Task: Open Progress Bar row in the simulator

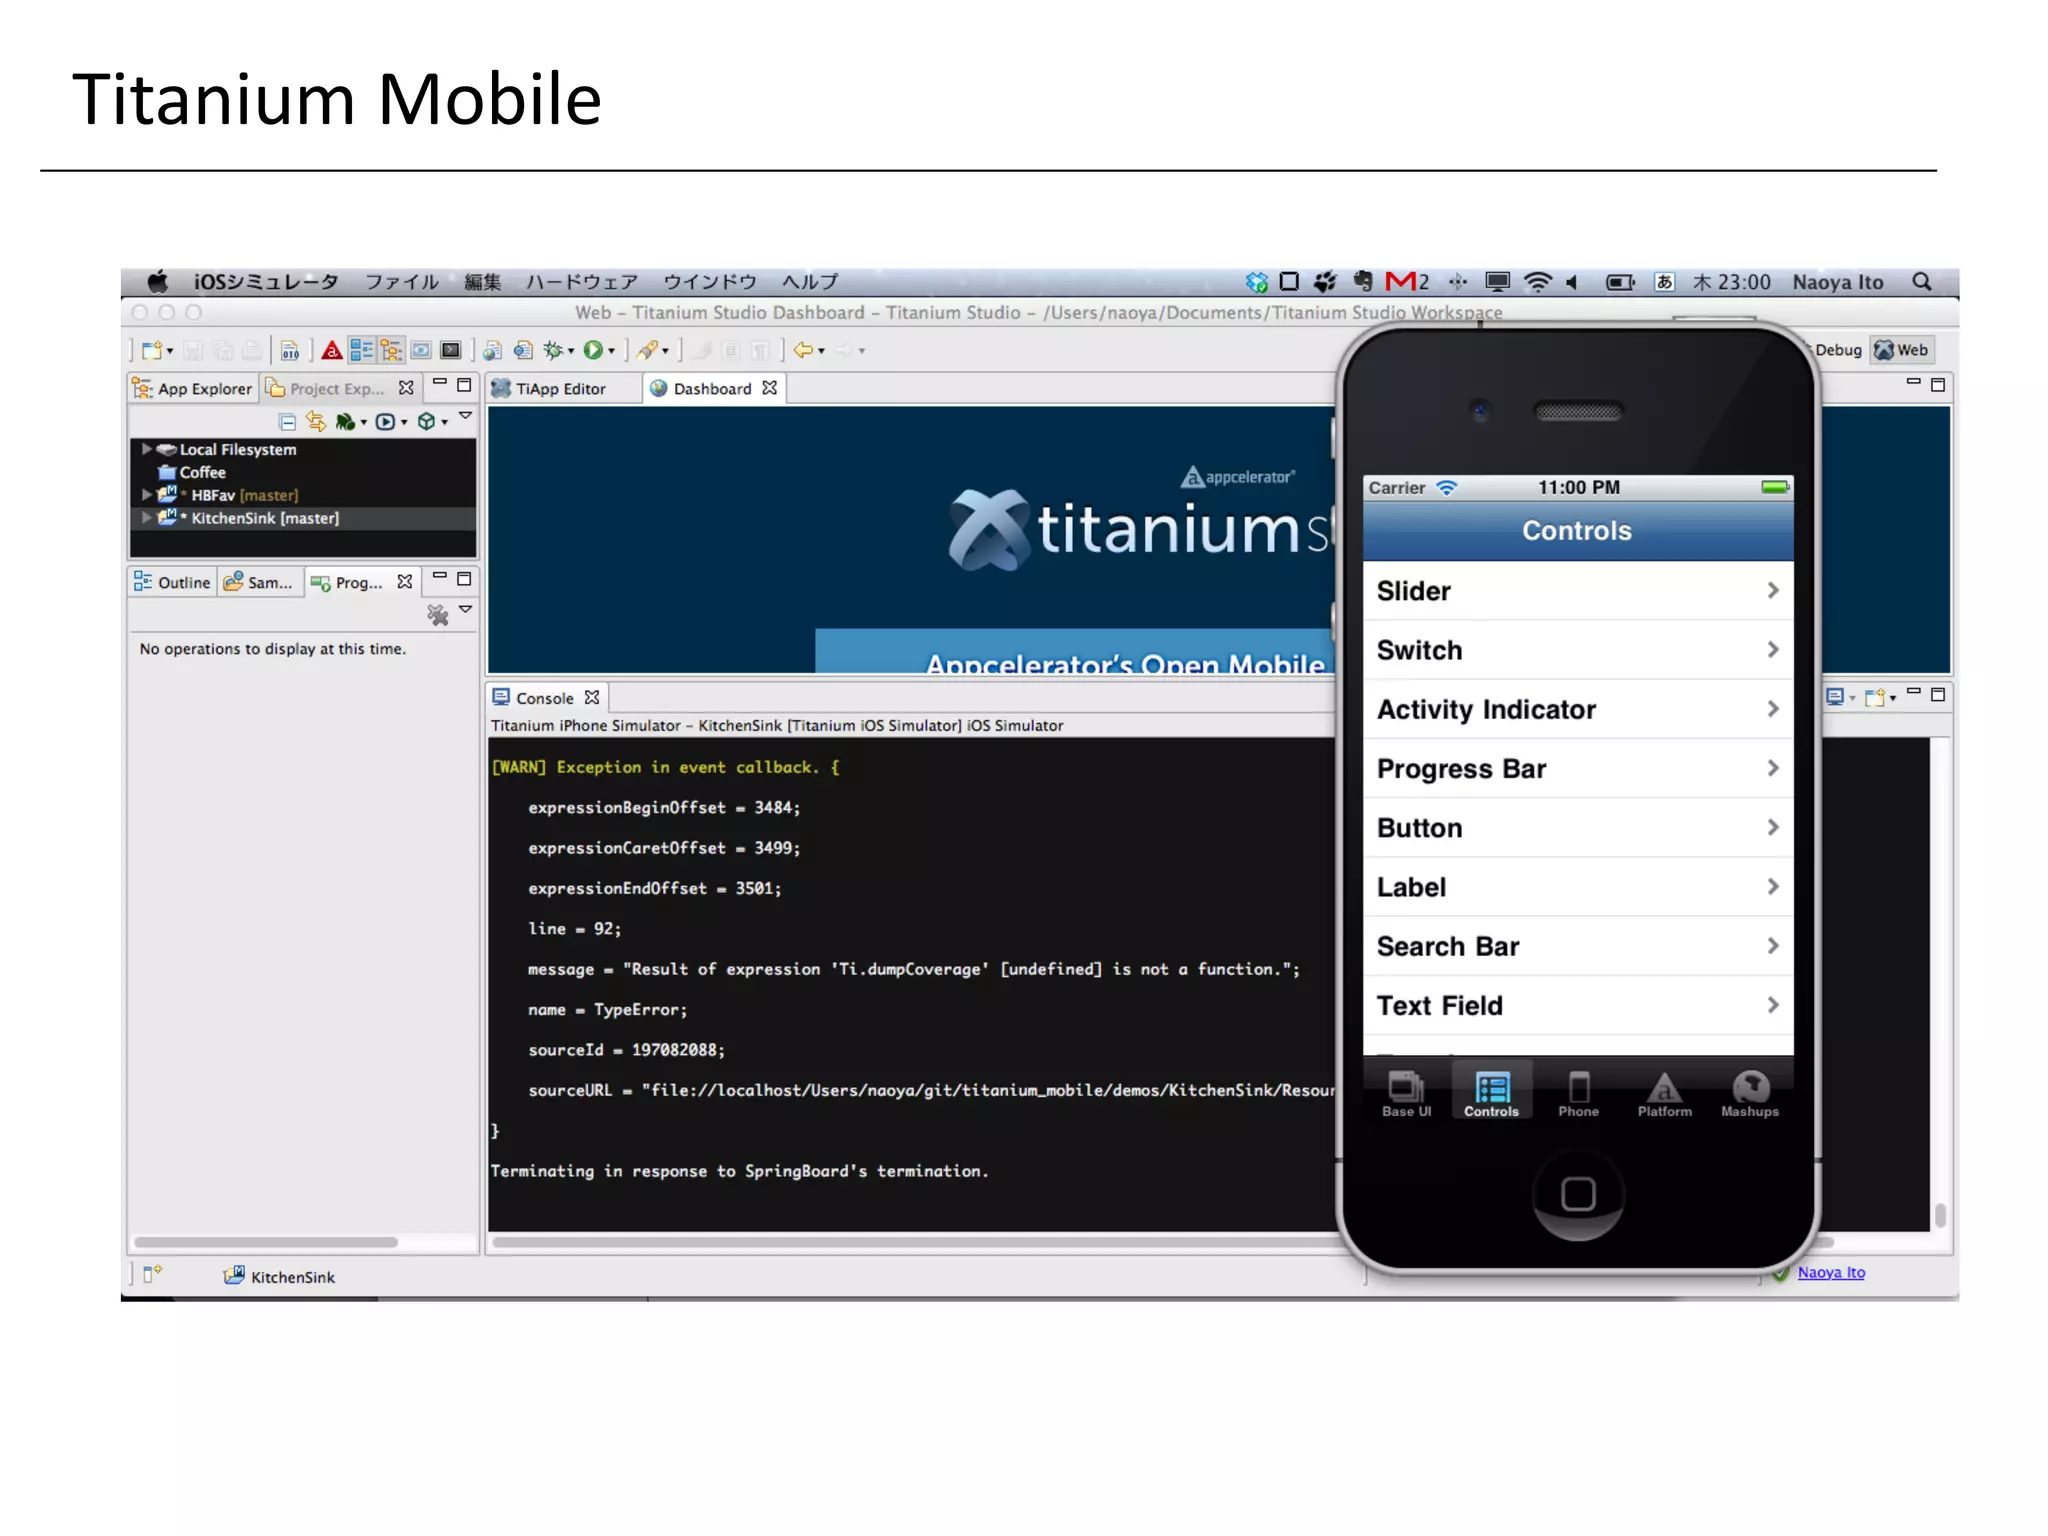Action: [1578, 768]
